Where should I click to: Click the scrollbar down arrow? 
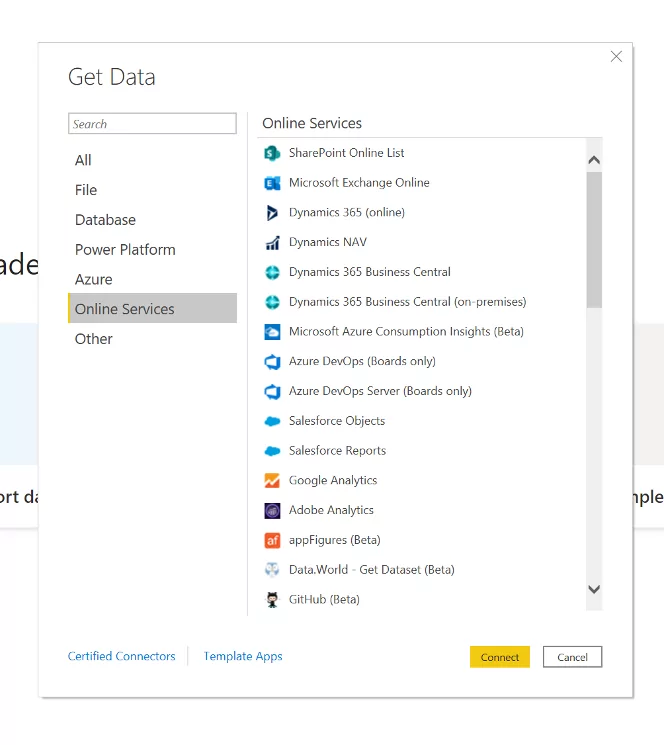[594, 589]
